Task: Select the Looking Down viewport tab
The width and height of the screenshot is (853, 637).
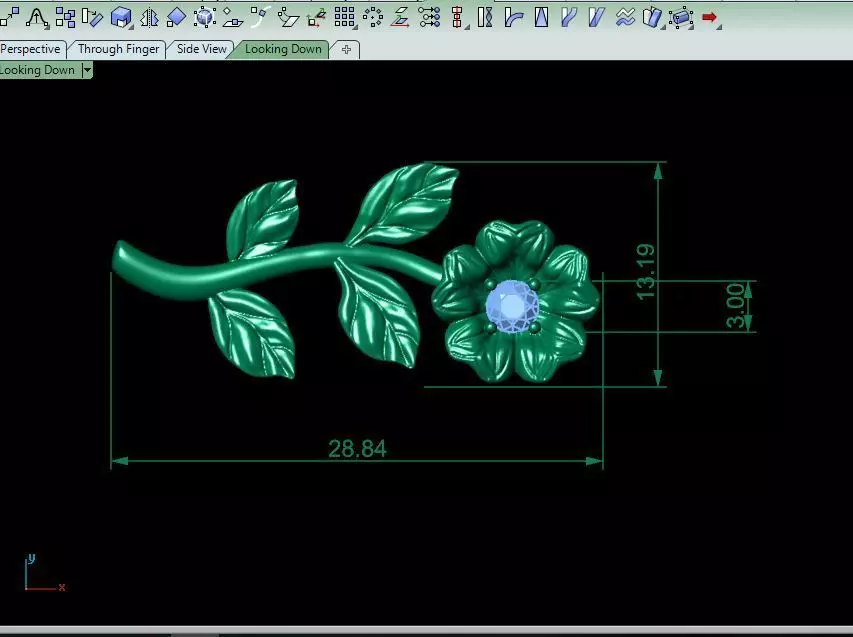Action: click(283, 49)
